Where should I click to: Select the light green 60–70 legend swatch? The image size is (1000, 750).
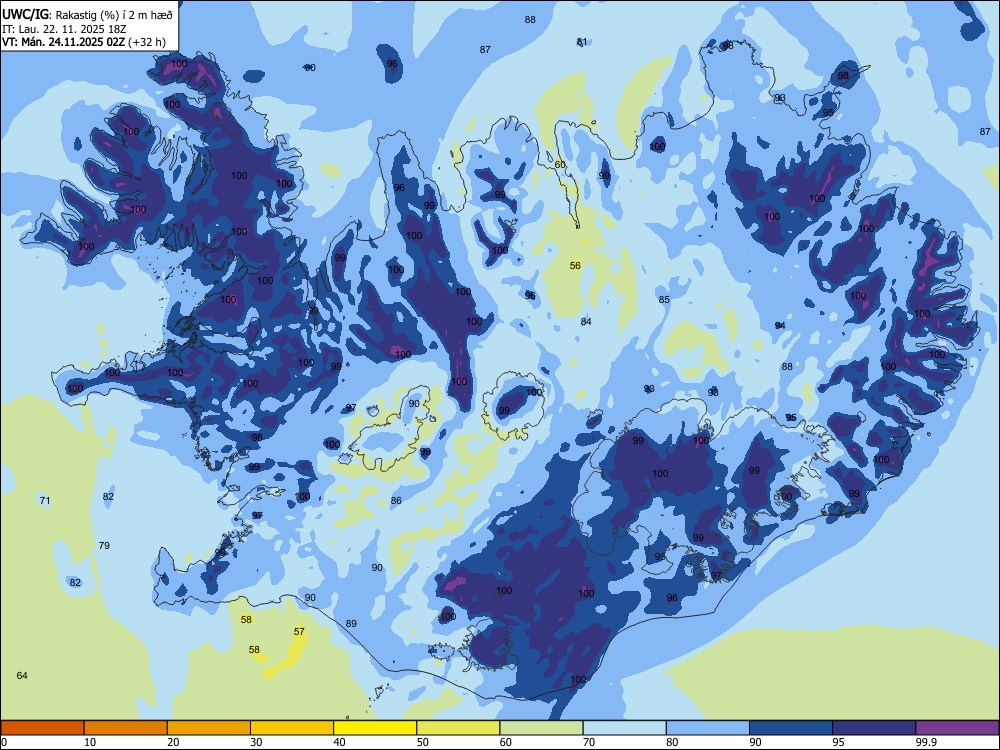(x=541, y=728)
